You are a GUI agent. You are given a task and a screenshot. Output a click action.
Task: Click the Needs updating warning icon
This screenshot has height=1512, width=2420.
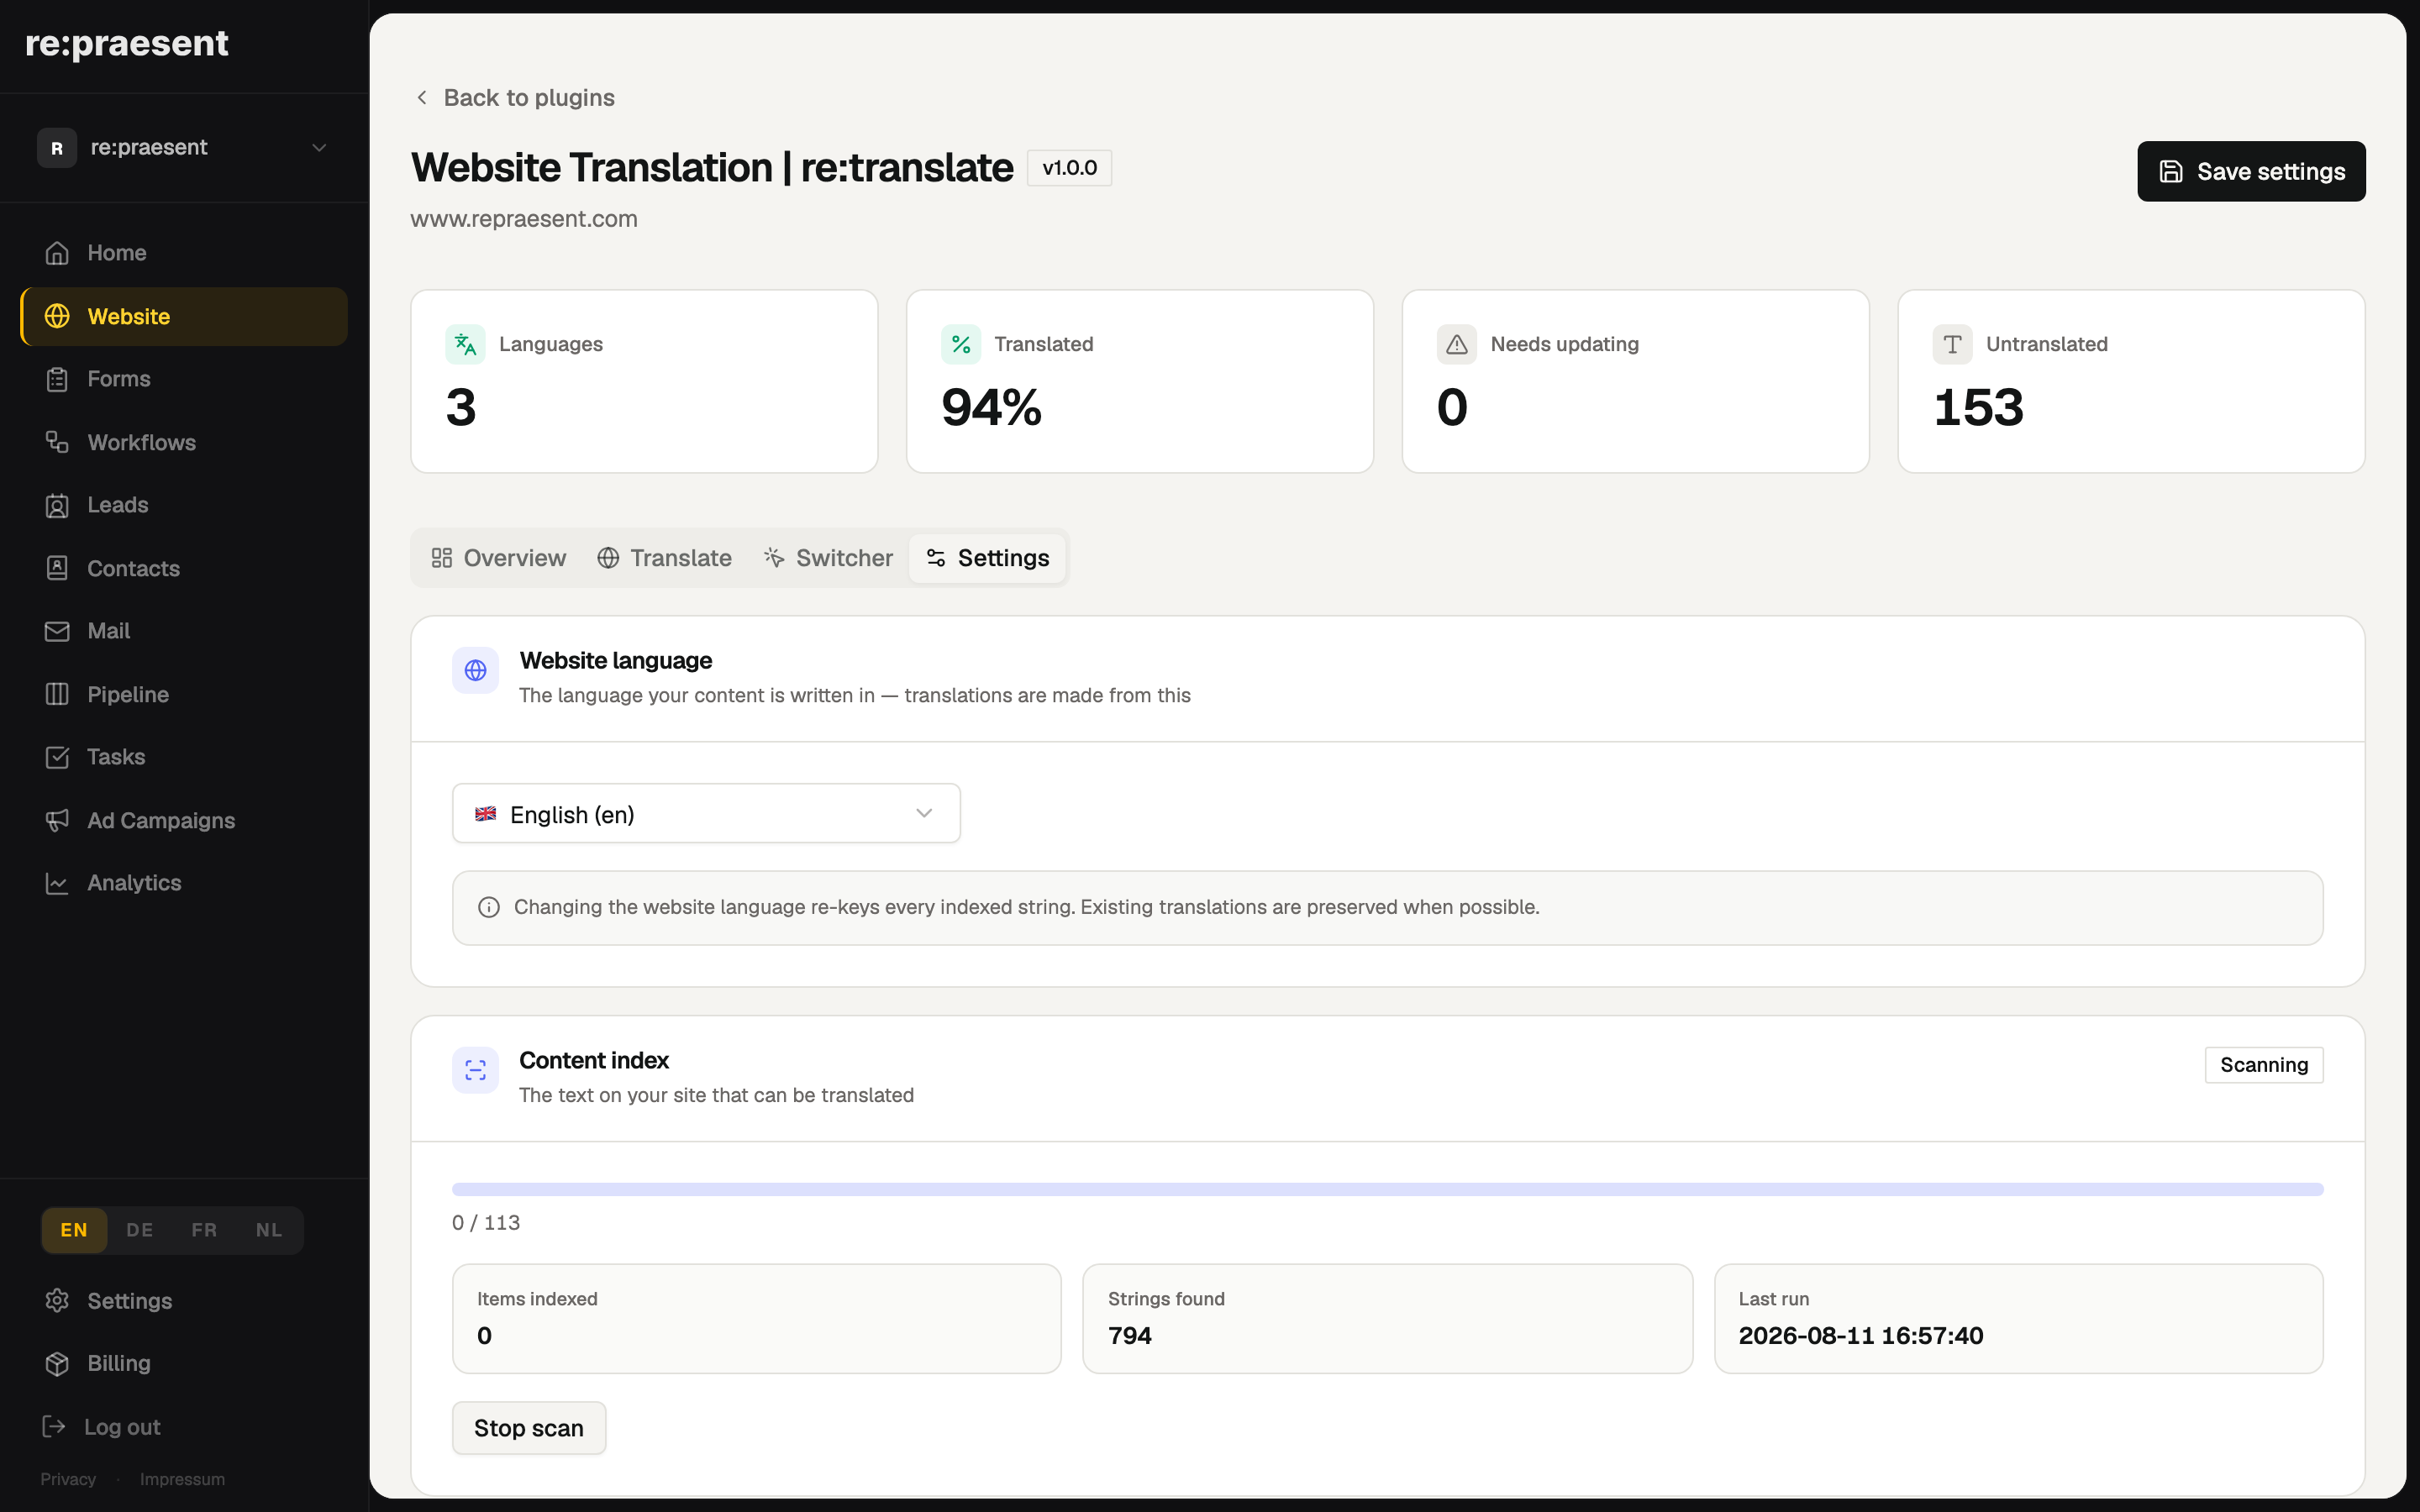[1457, 344]
